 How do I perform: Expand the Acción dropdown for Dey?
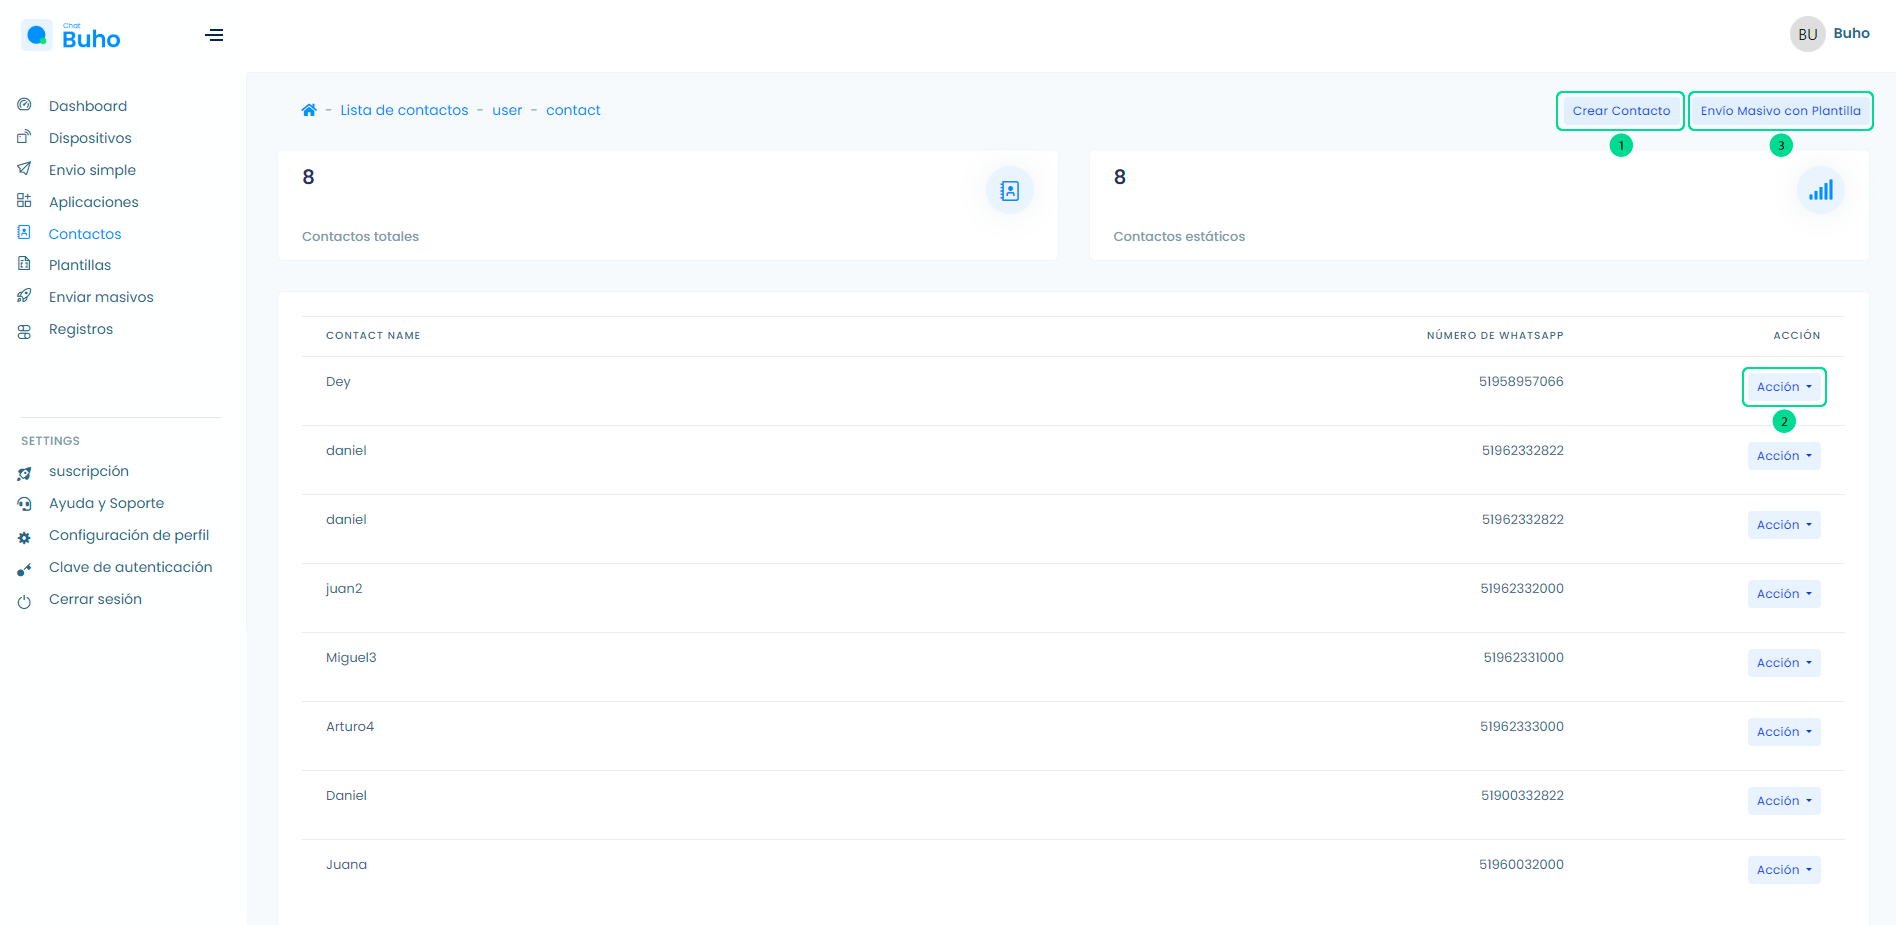coord(1783,387)
